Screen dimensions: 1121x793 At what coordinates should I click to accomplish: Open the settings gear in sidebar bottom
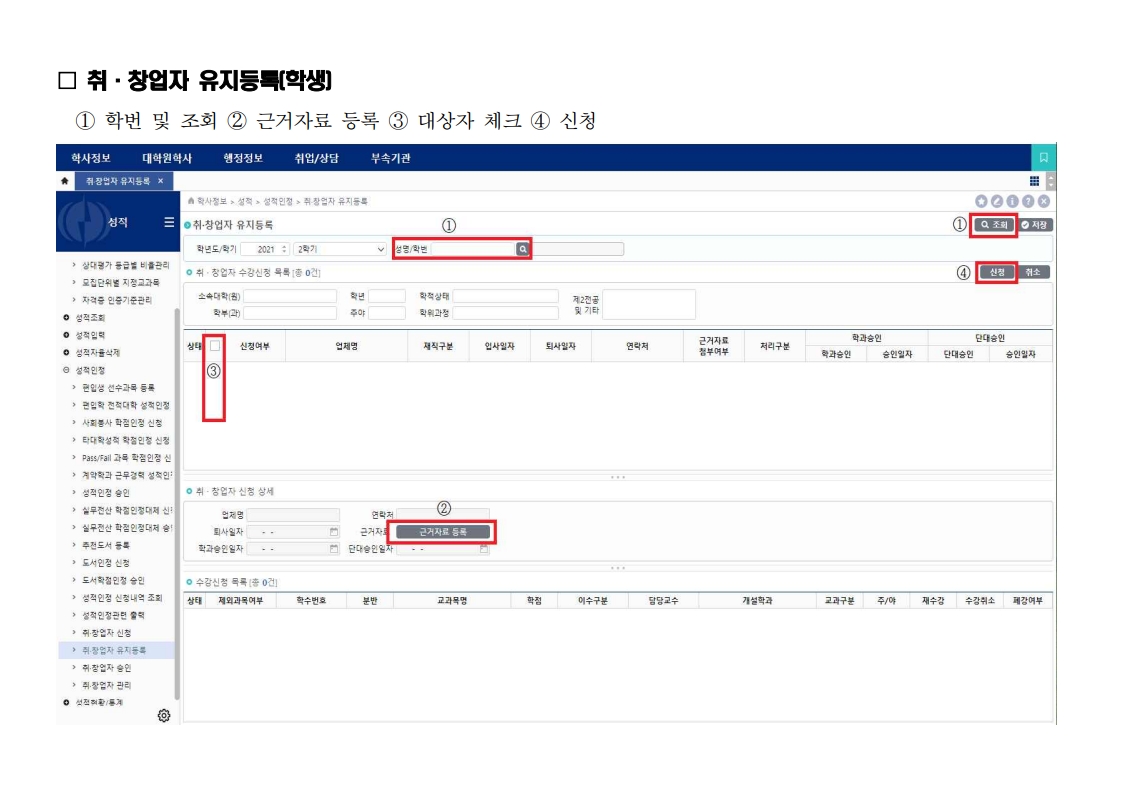164,715
